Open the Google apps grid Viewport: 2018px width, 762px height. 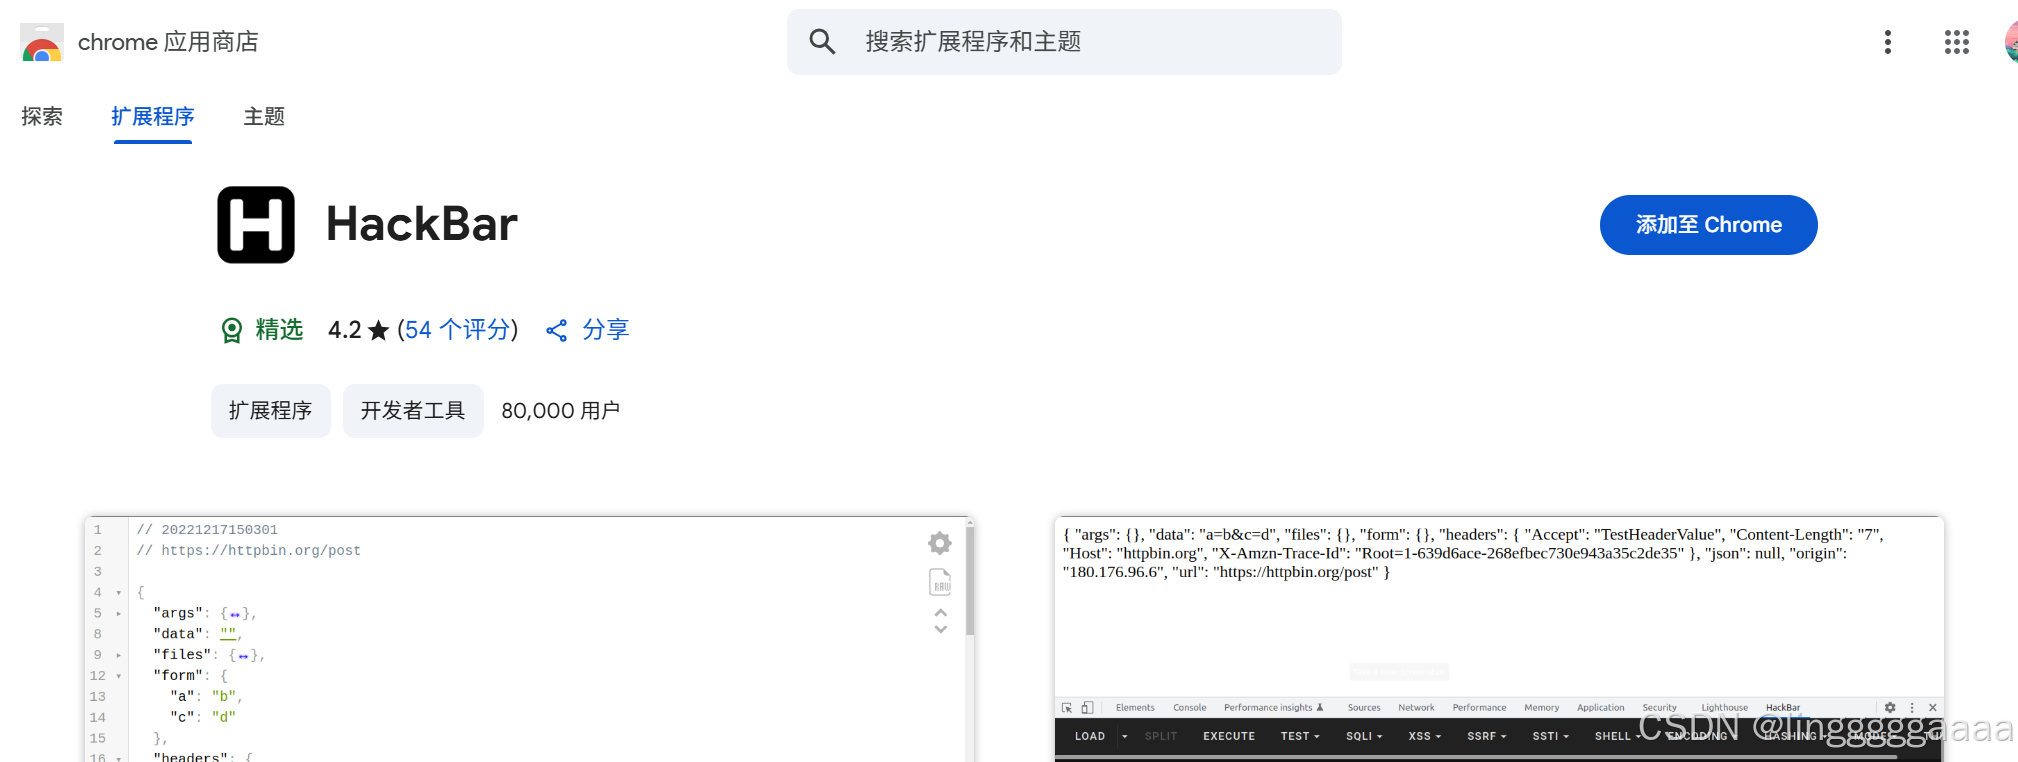click(x=1957, y=42)
